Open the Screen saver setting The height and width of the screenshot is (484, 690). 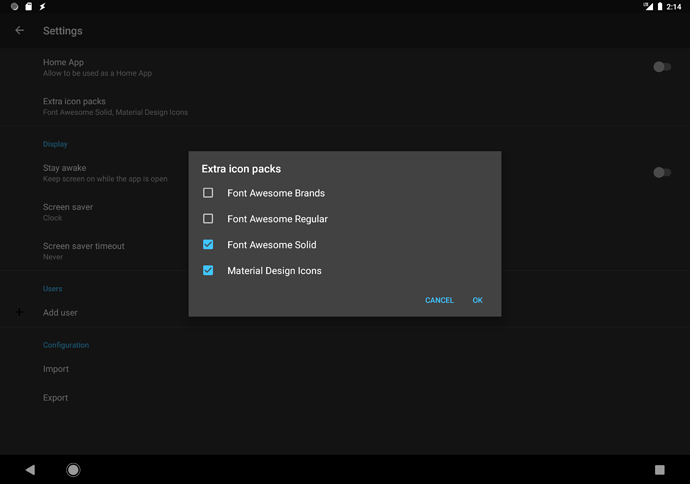(68, 211)
